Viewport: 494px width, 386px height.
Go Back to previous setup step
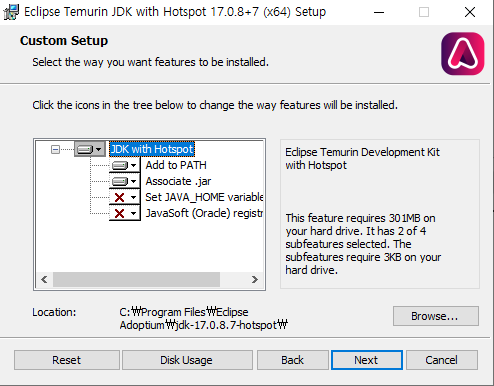293,360
